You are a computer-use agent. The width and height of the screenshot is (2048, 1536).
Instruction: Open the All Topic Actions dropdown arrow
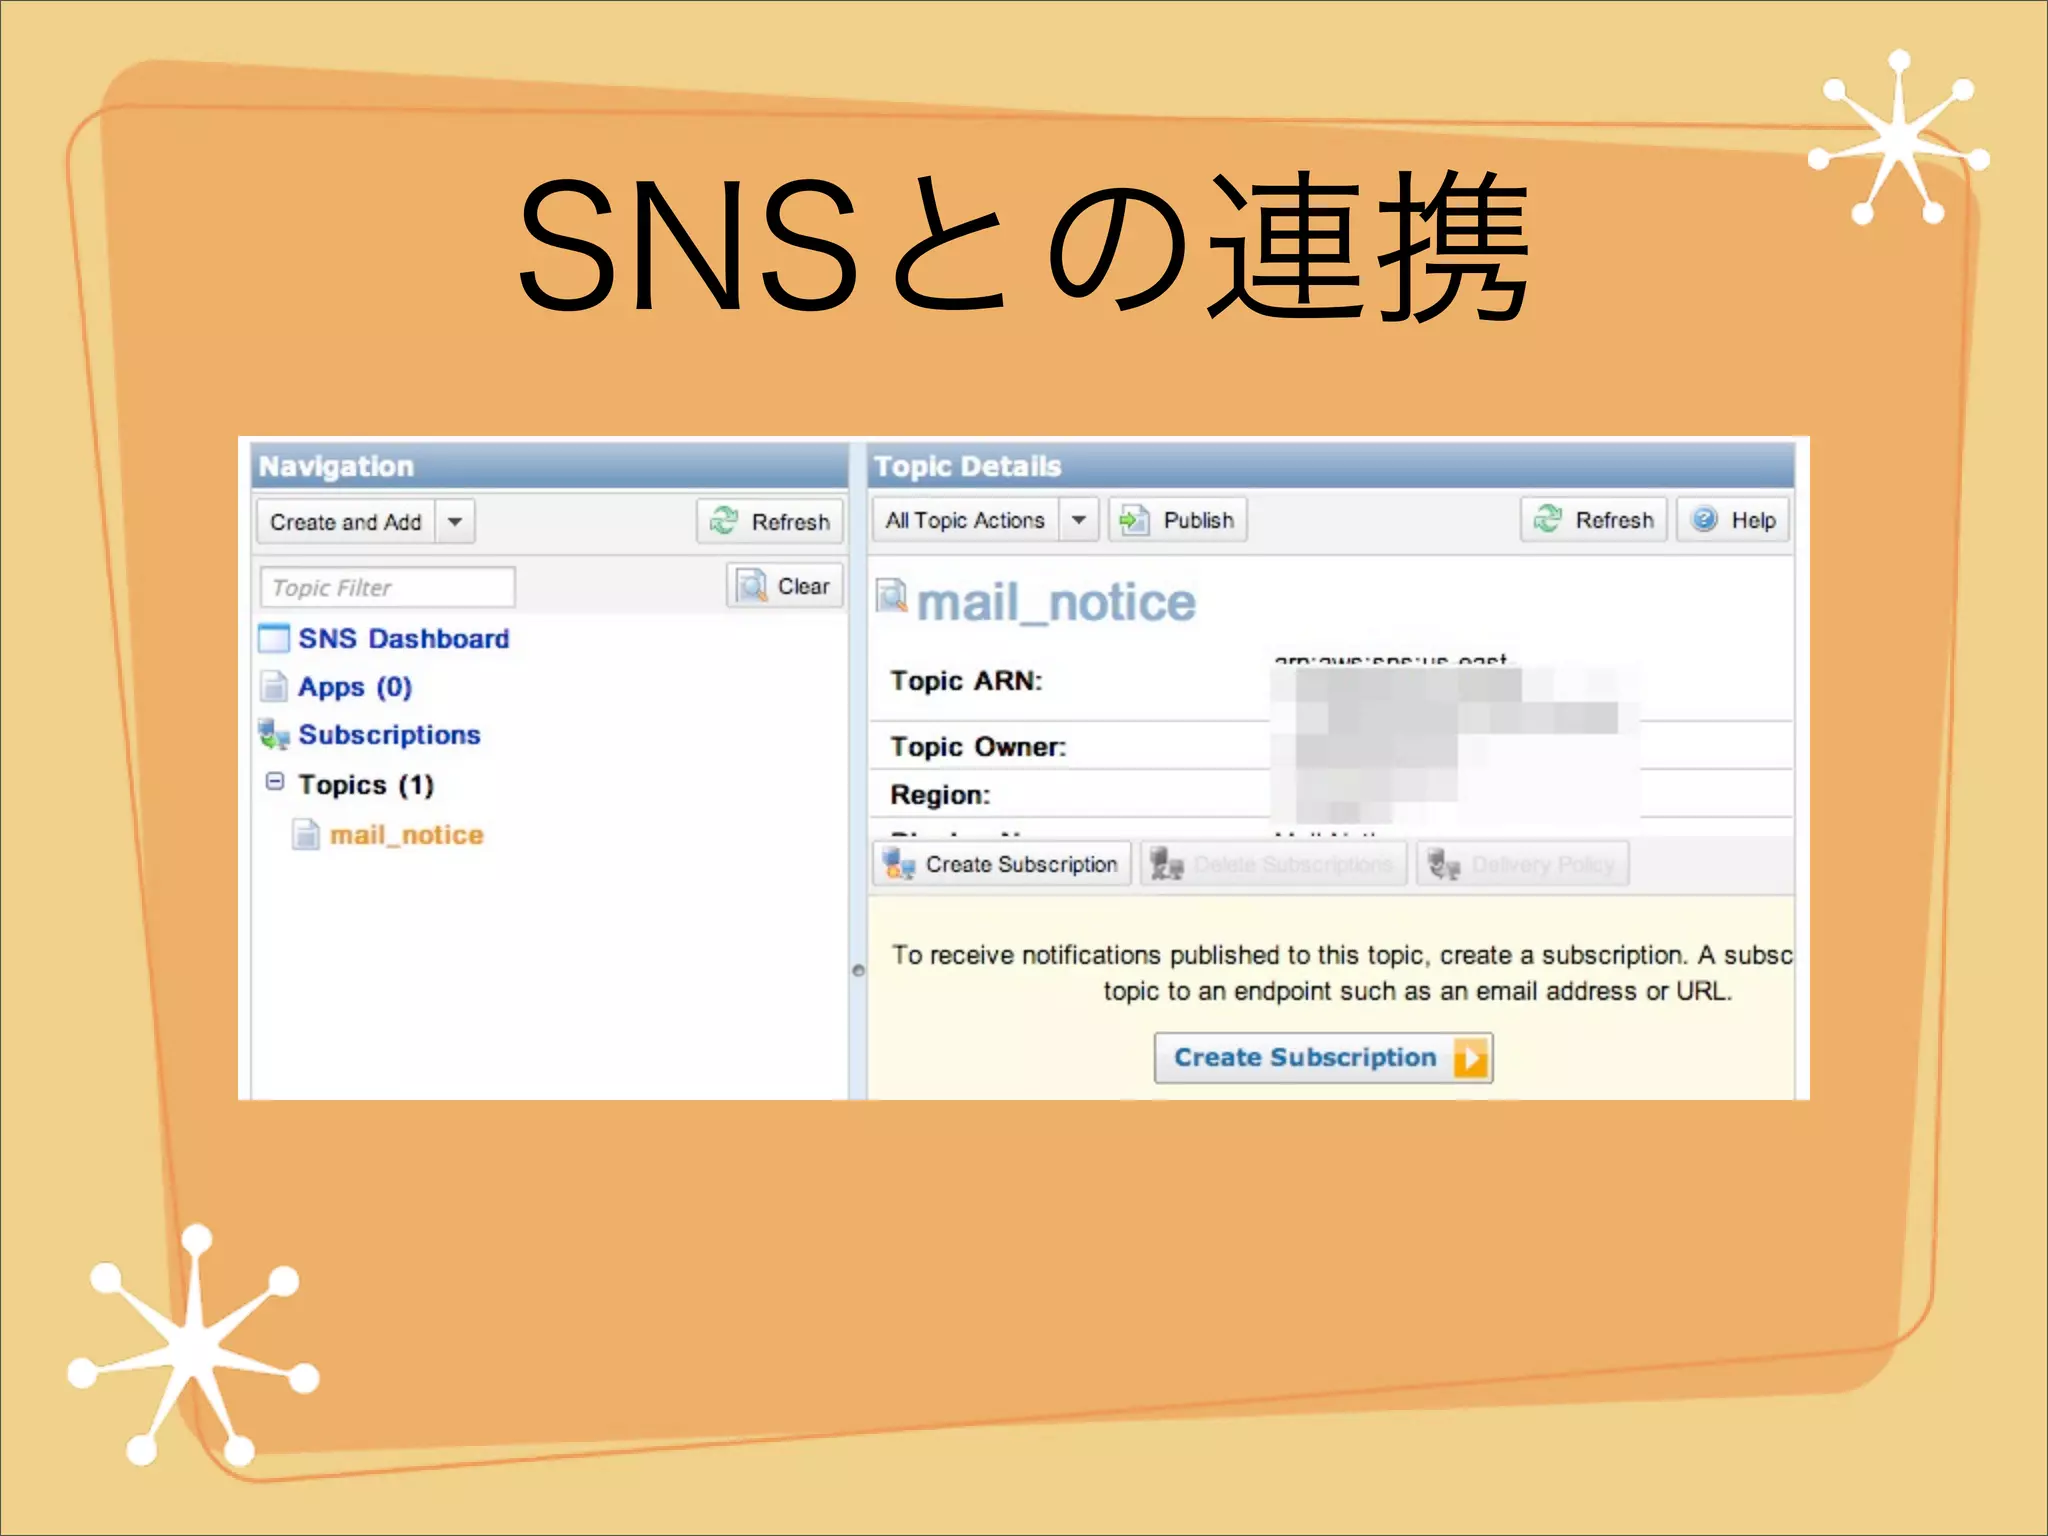(1079, 520)
